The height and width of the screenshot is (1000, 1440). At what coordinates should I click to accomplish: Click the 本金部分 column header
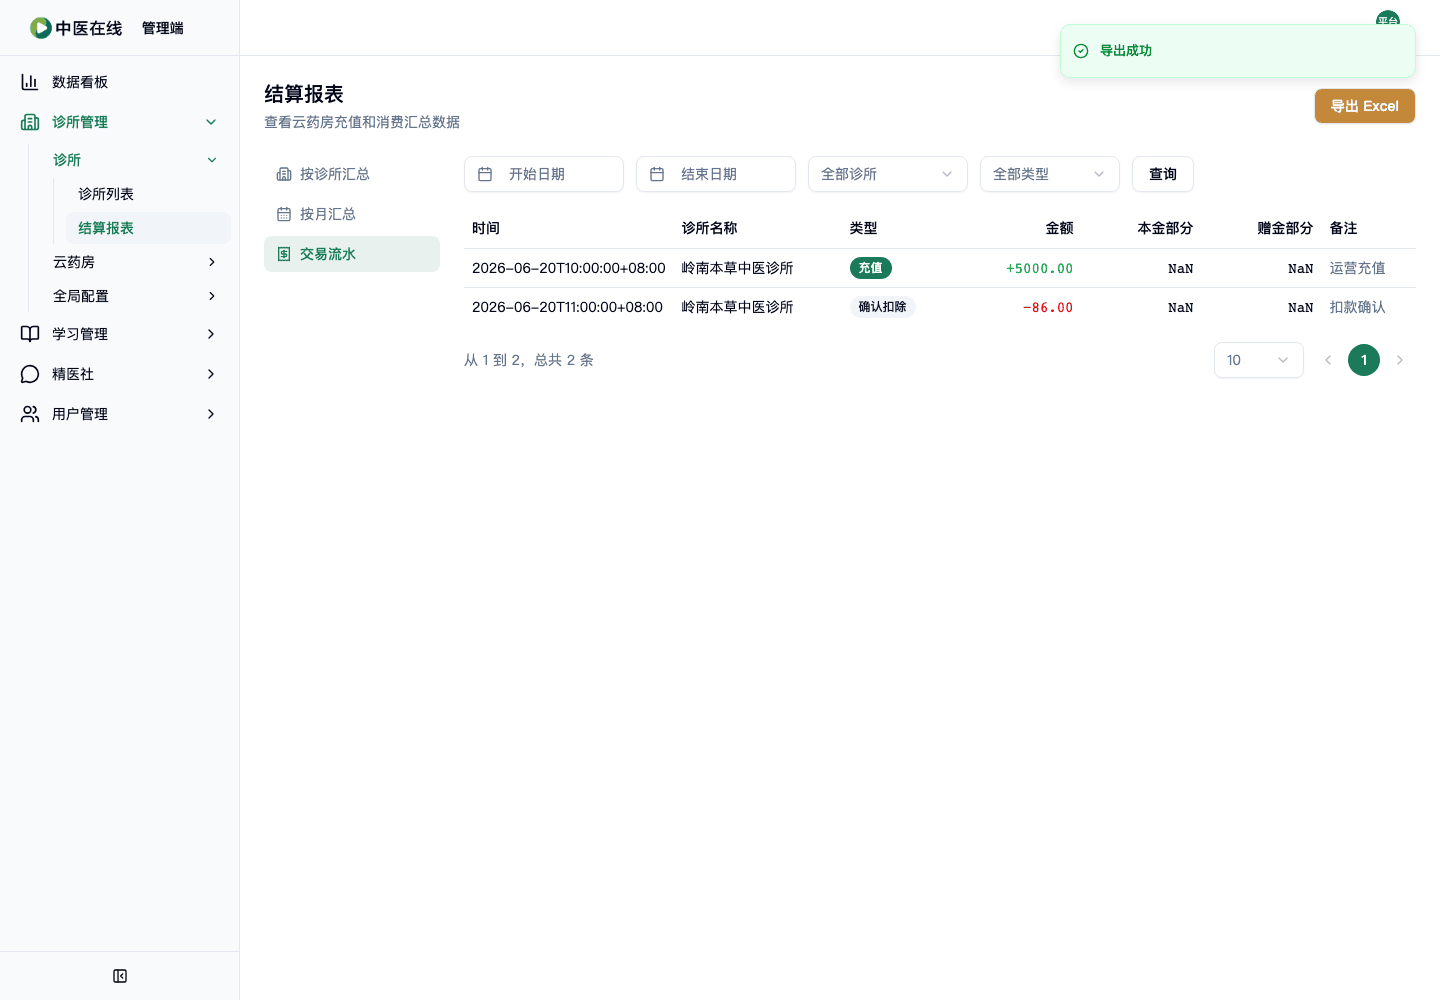coord(1166,228)
